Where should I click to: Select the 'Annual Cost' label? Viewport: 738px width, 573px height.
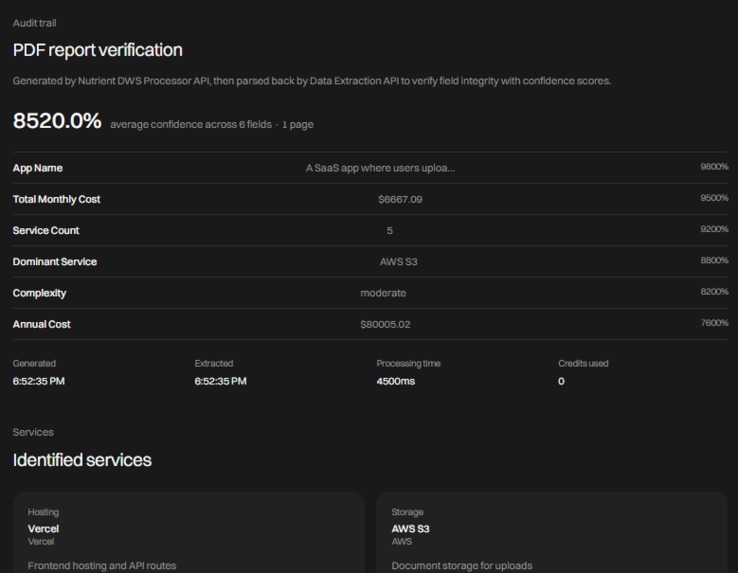41,324
